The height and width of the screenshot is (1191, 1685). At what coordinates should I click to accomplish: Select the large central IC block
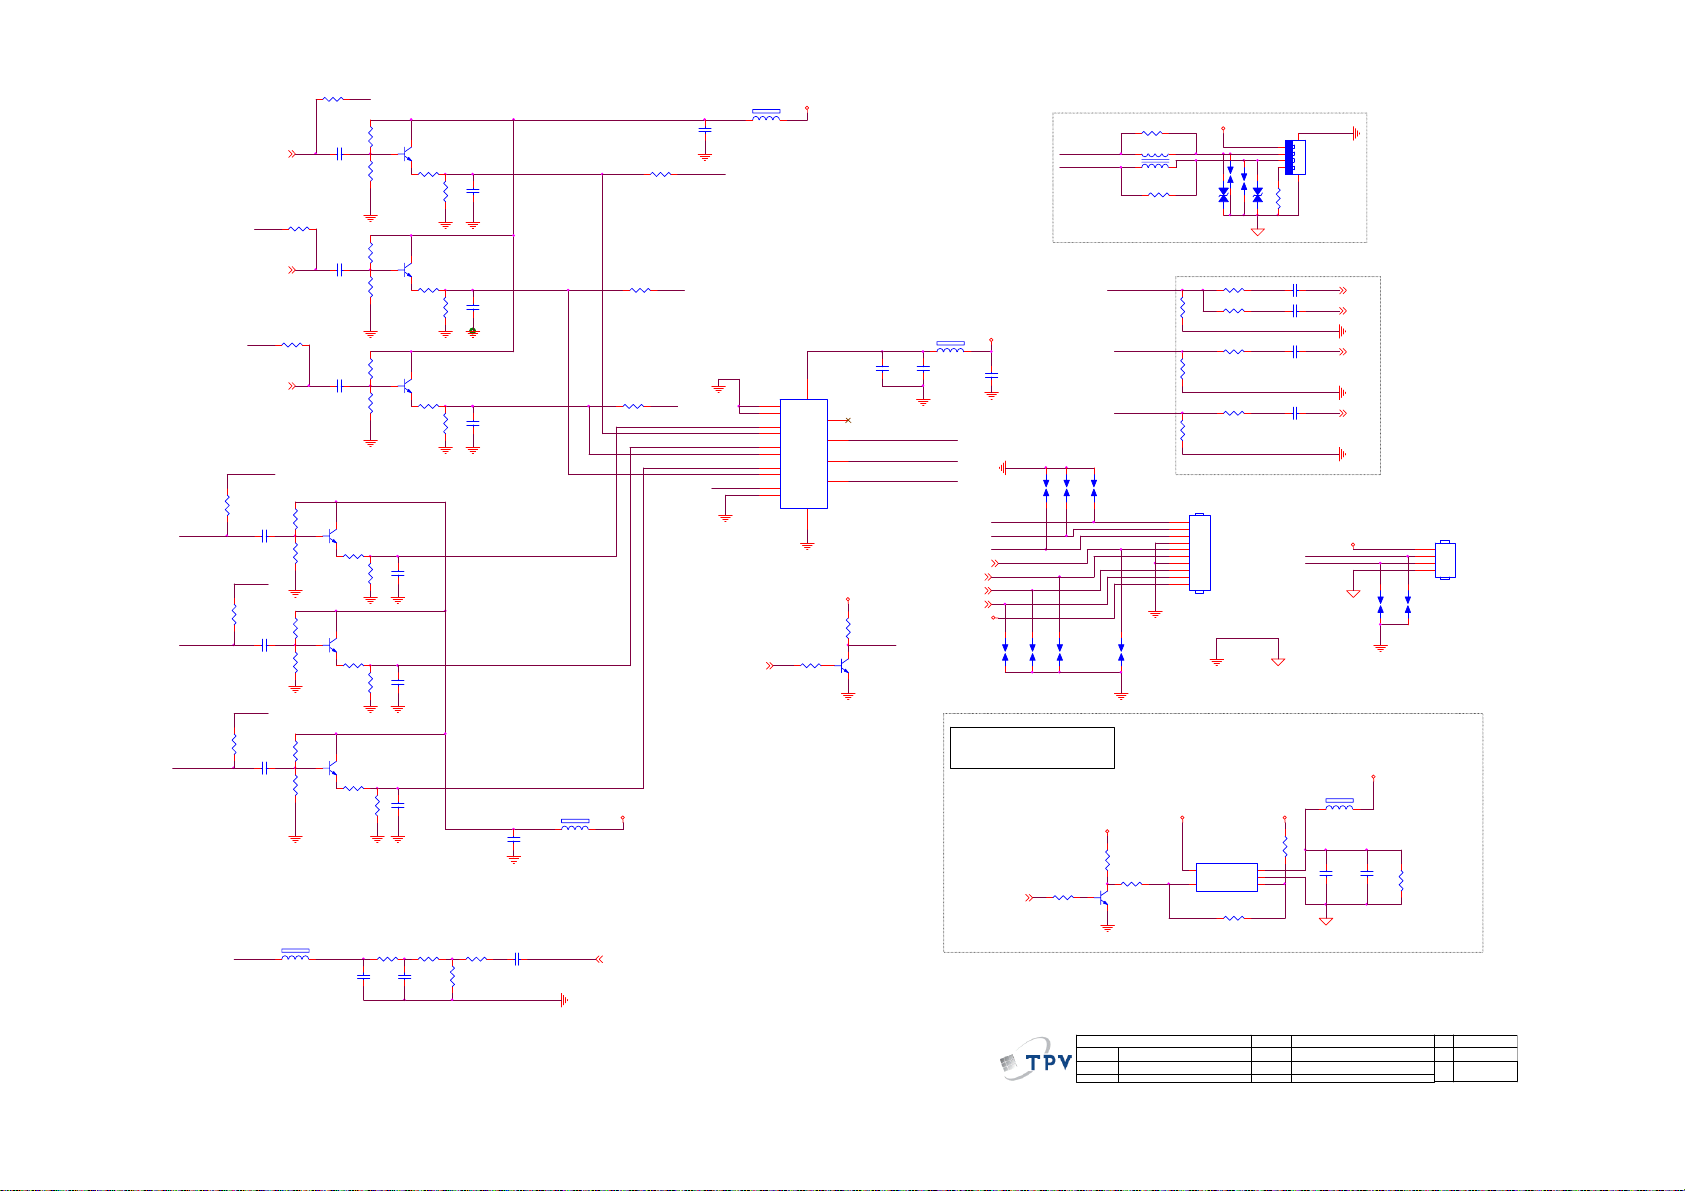pos(804,454)
